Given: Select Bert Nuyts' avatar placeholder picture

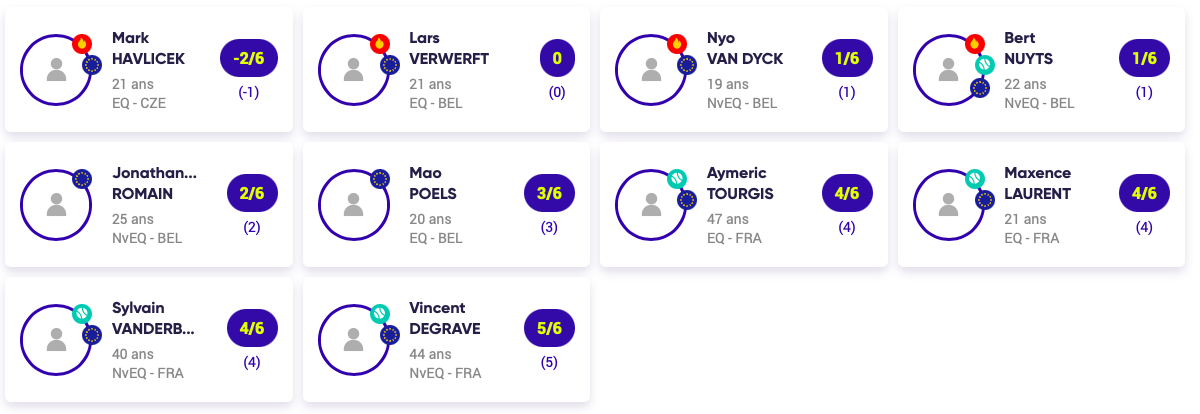Looking at the screenshot, I should click(949, 70).
